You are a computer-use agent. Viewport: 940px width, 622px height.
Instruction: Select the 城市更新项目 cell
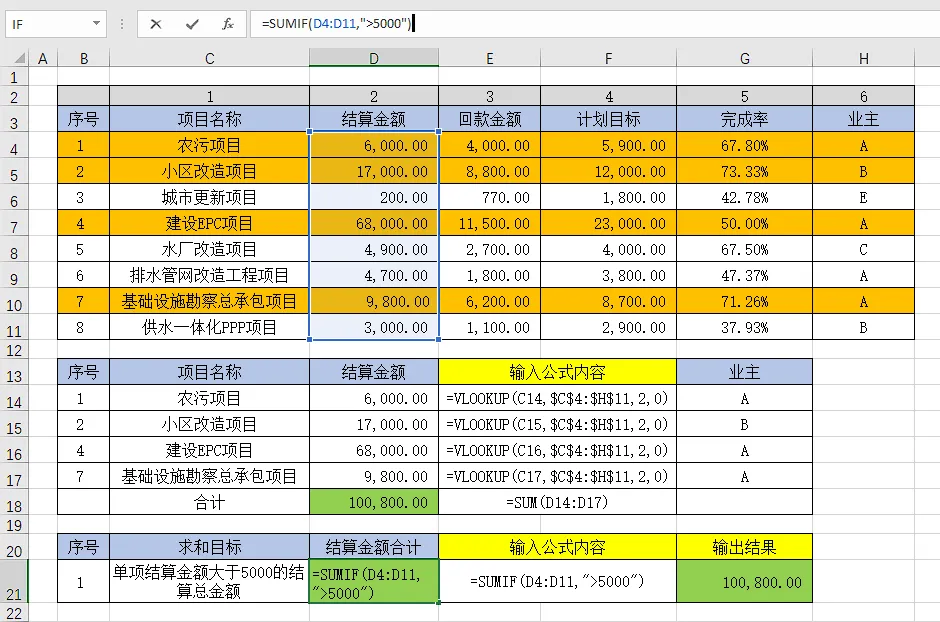[209, 197]
